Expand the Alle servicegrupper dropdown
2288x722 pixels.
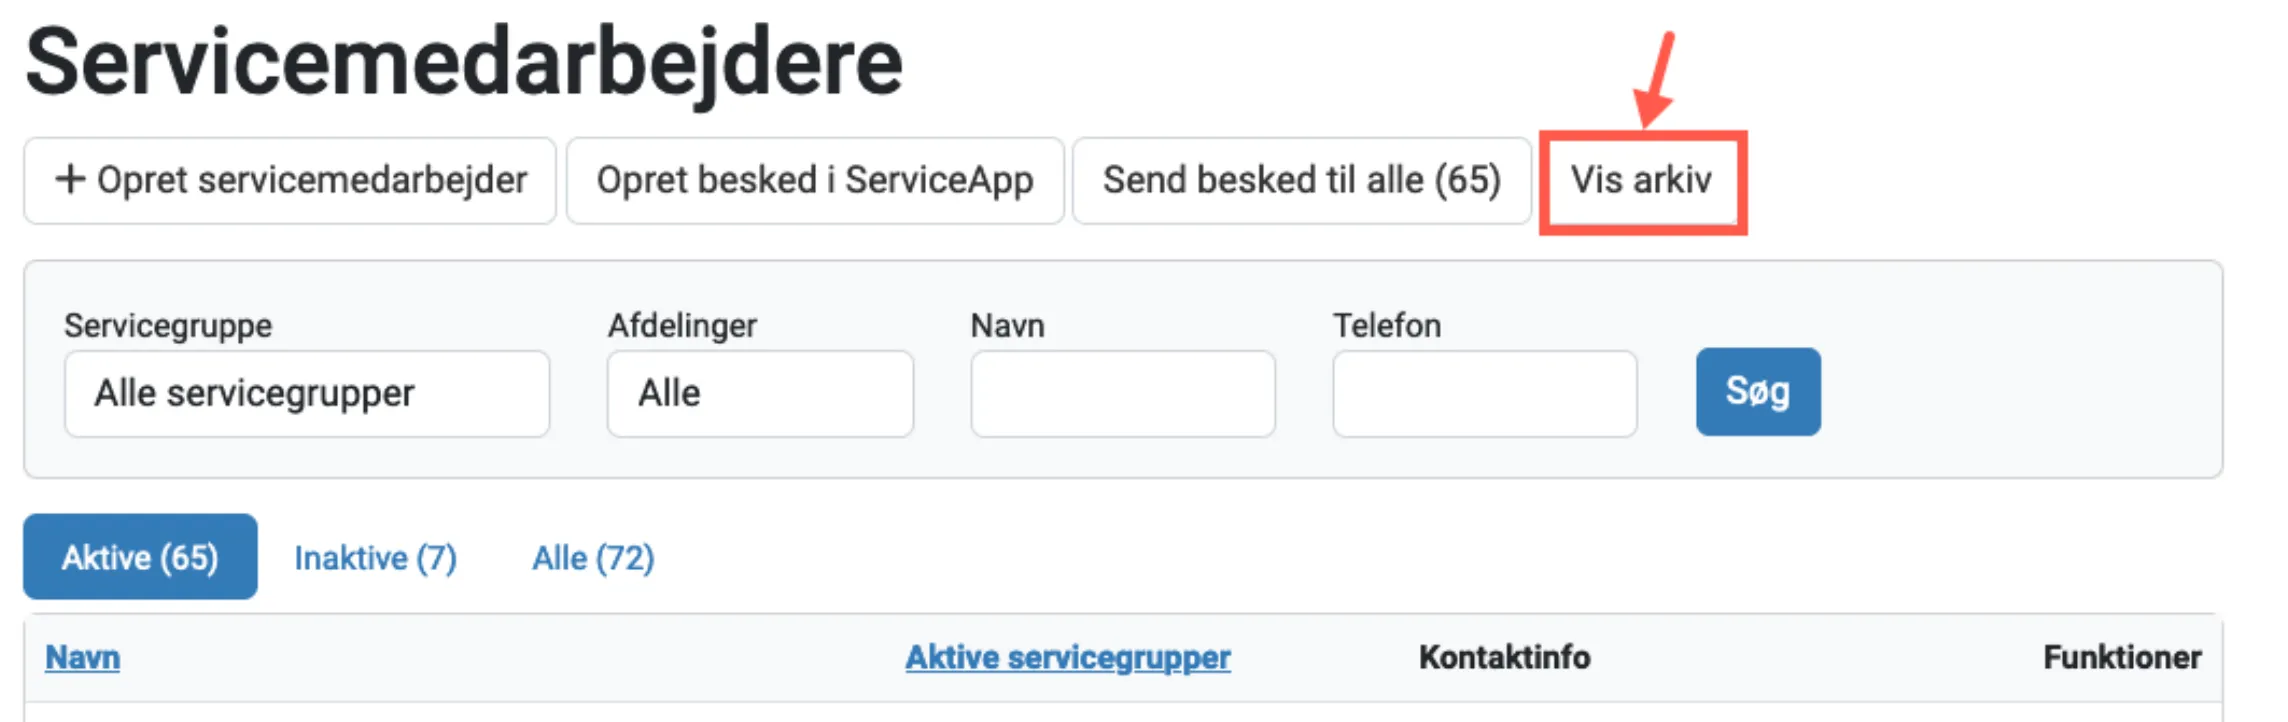pos(306,393)
